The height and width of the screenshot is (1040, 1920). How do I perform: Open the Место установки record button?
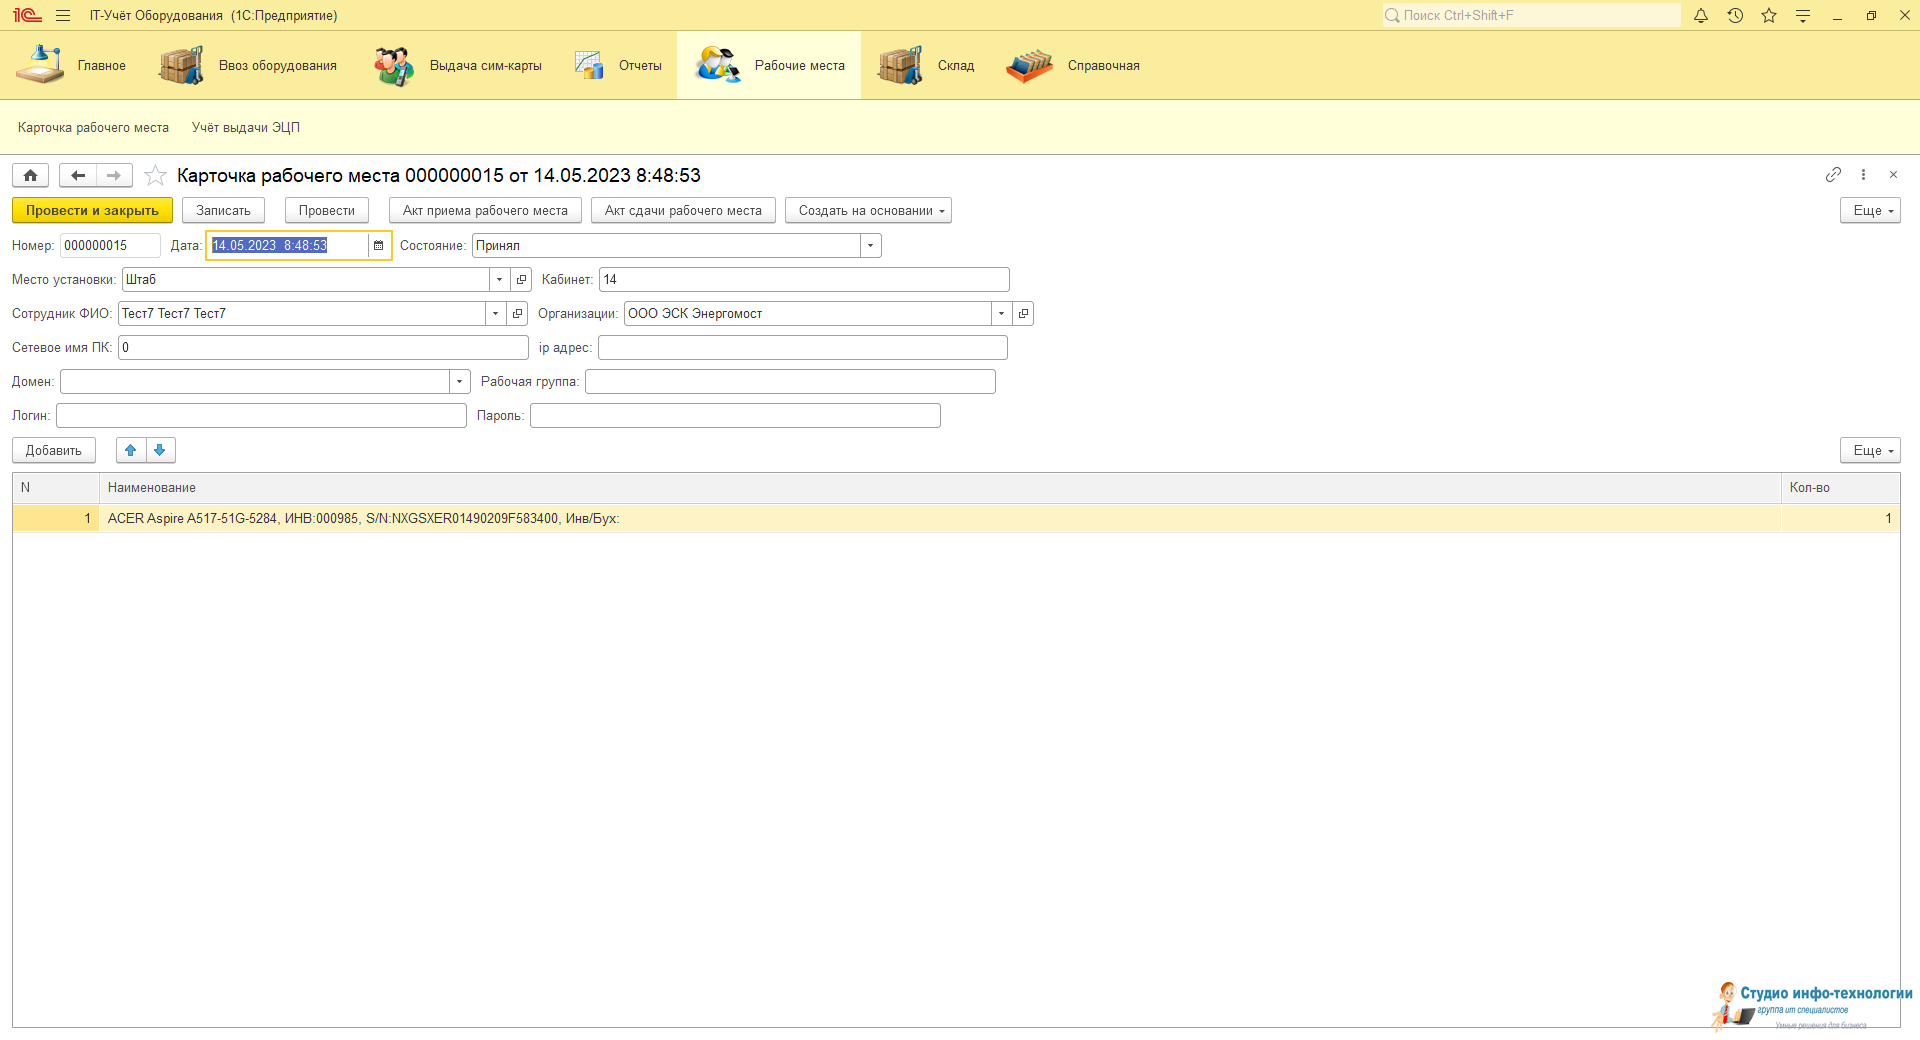[521, 280]
